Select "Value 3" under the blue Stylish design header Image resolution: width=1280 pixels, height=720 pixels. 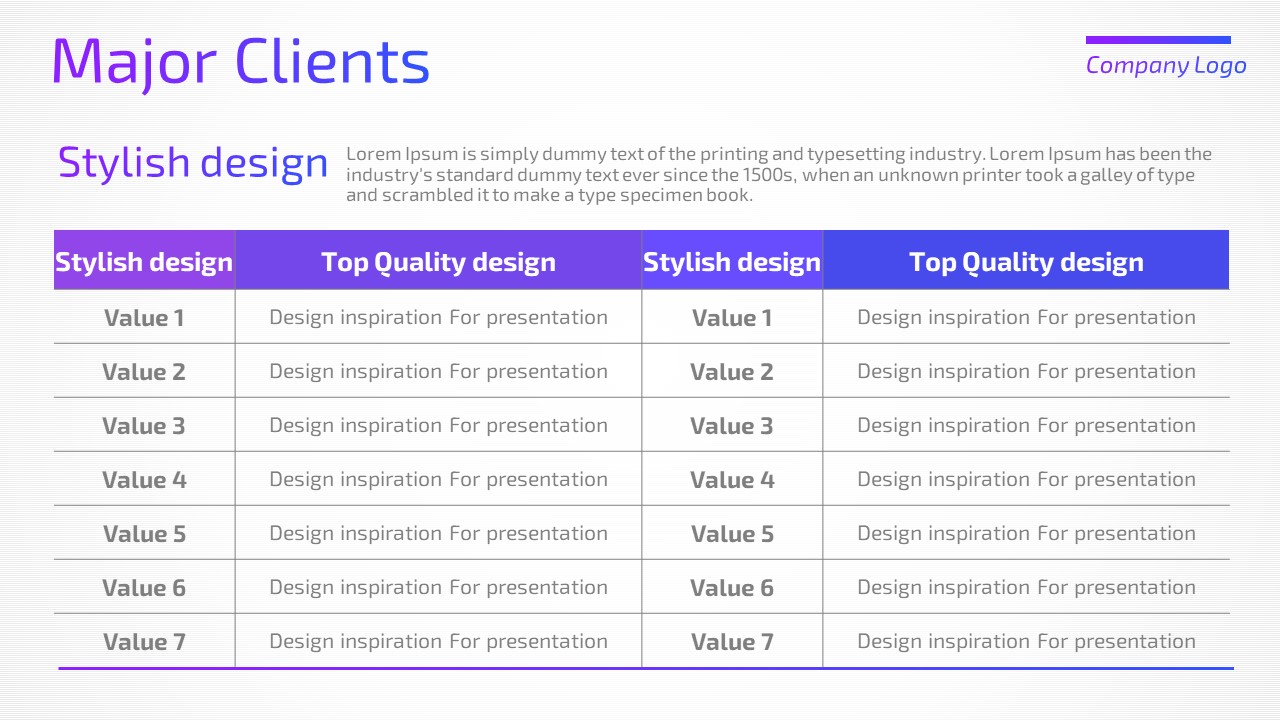coord(732,426)
